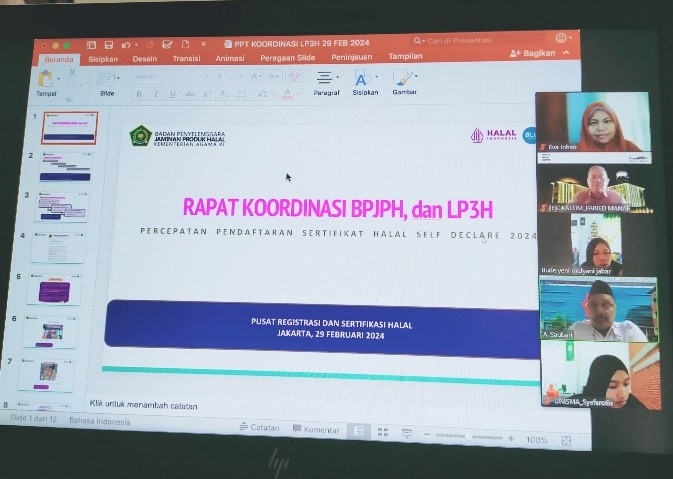Screen dimensions: 673x479
Task: Switch to Slide Sorter grid view
Action: pyautogui.click(x=383, y=432)
